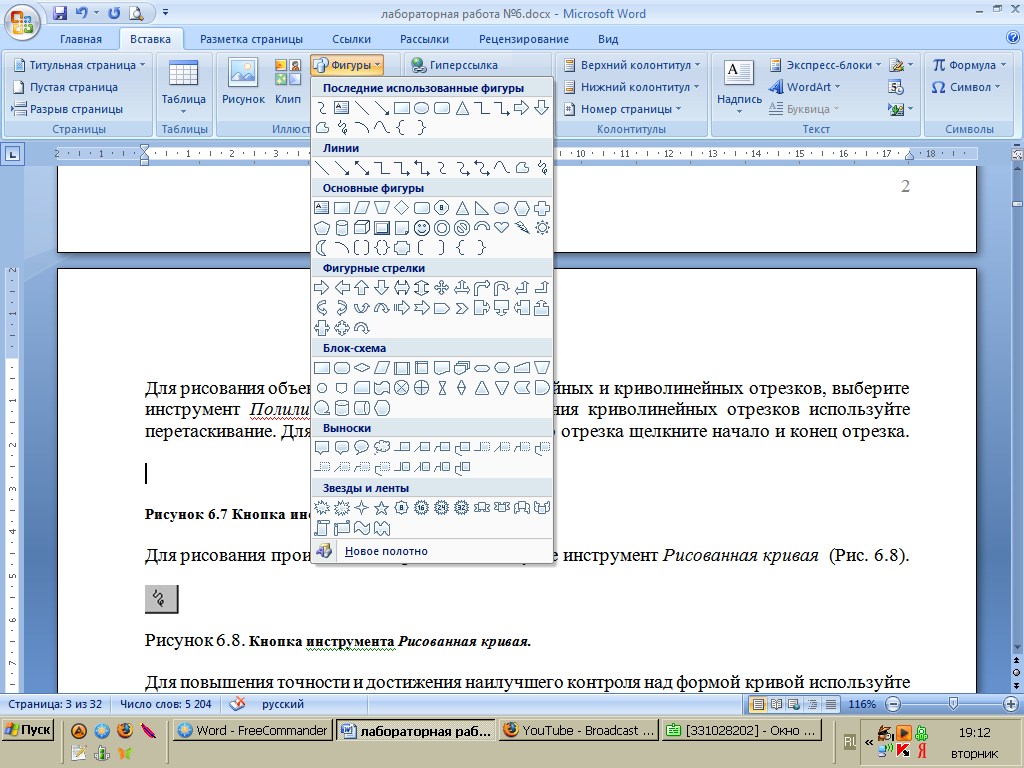This screenshot has height=768, width=1024.
Task: Open Microsoft Office Help question mark
Action: [x=1012, y=39]
